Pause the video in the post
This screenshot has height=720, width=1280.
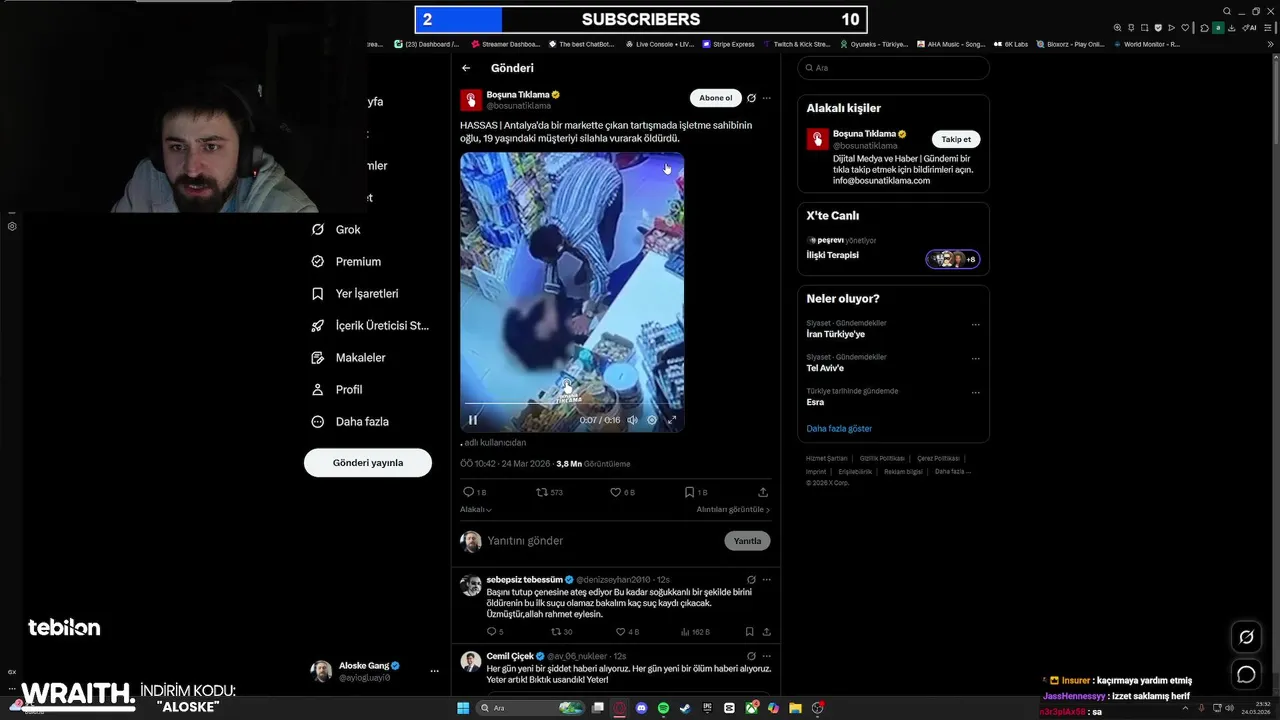473,420
